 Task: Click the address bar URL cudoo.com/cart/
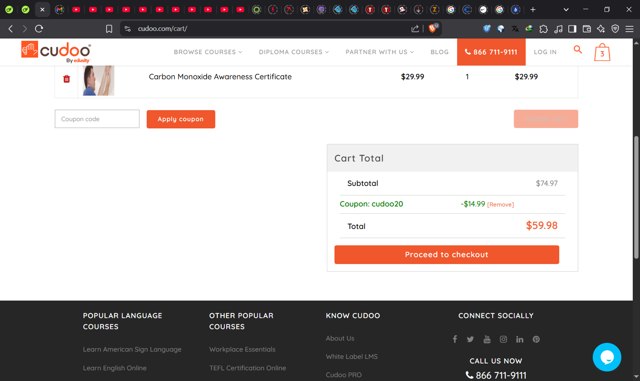pos(162,29)
